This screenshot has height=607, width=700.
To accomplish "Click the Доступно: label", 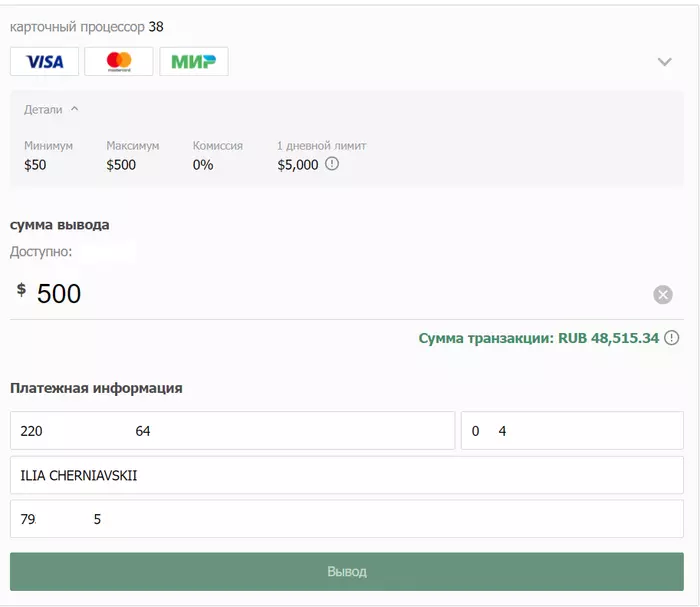I will (x=41, y=252).
